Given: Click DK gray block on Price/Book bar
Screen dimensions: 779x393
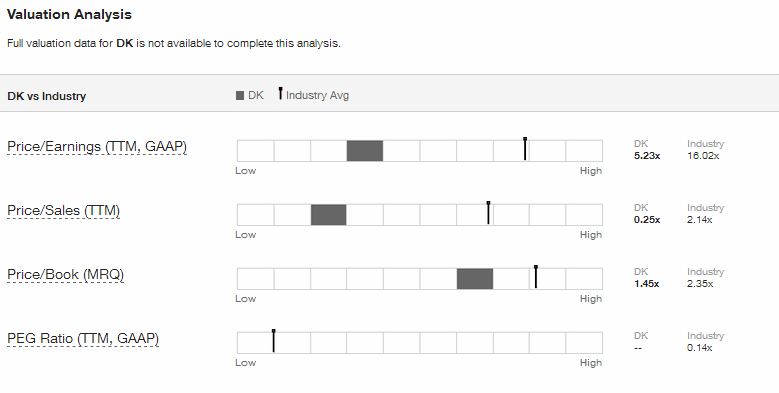Looking at the screenshot, I should pos(475,279).
